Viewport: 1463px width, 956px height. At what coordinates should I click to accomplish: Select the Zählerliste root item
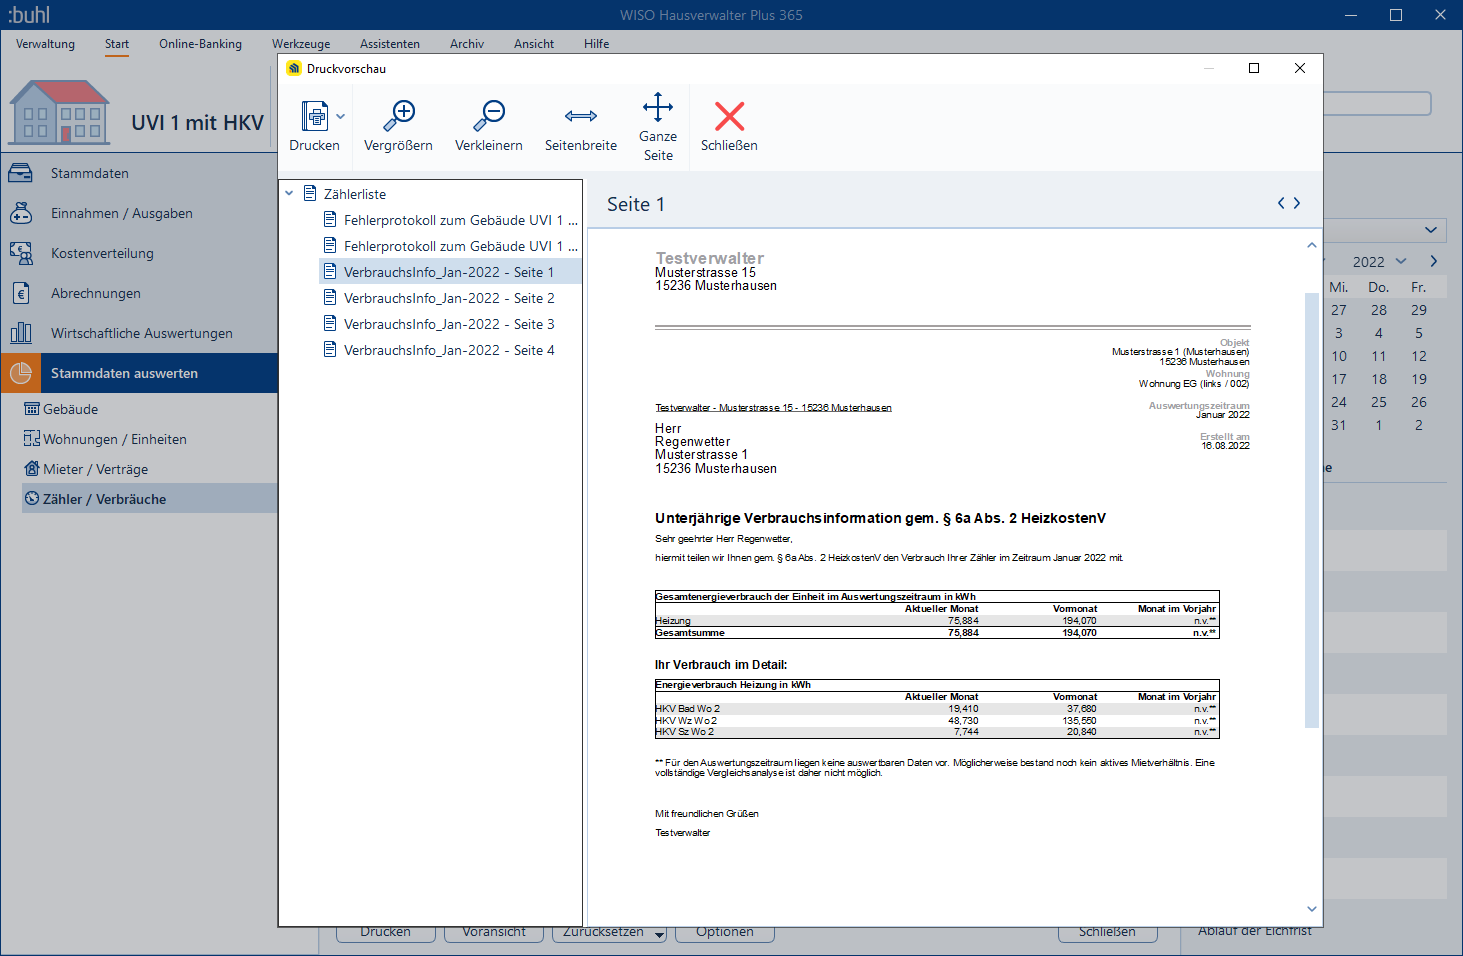click(354, 194)
